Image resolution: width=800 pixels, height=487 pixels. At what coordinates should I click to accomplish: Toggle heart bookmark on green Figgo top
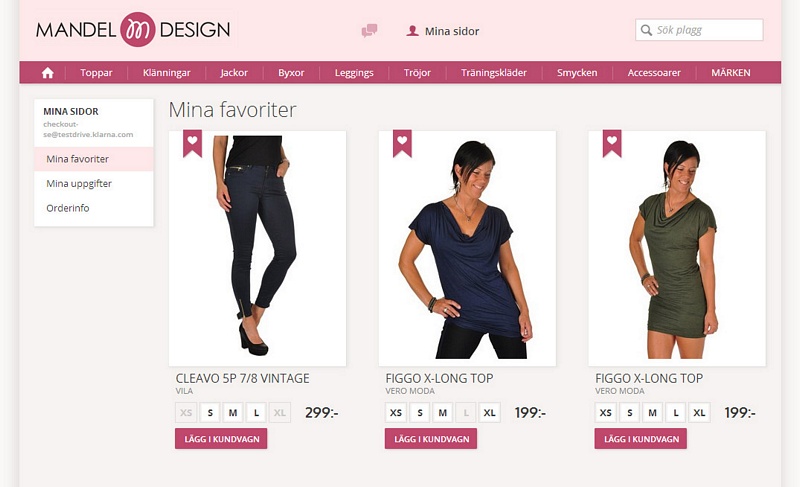point(612,143)
